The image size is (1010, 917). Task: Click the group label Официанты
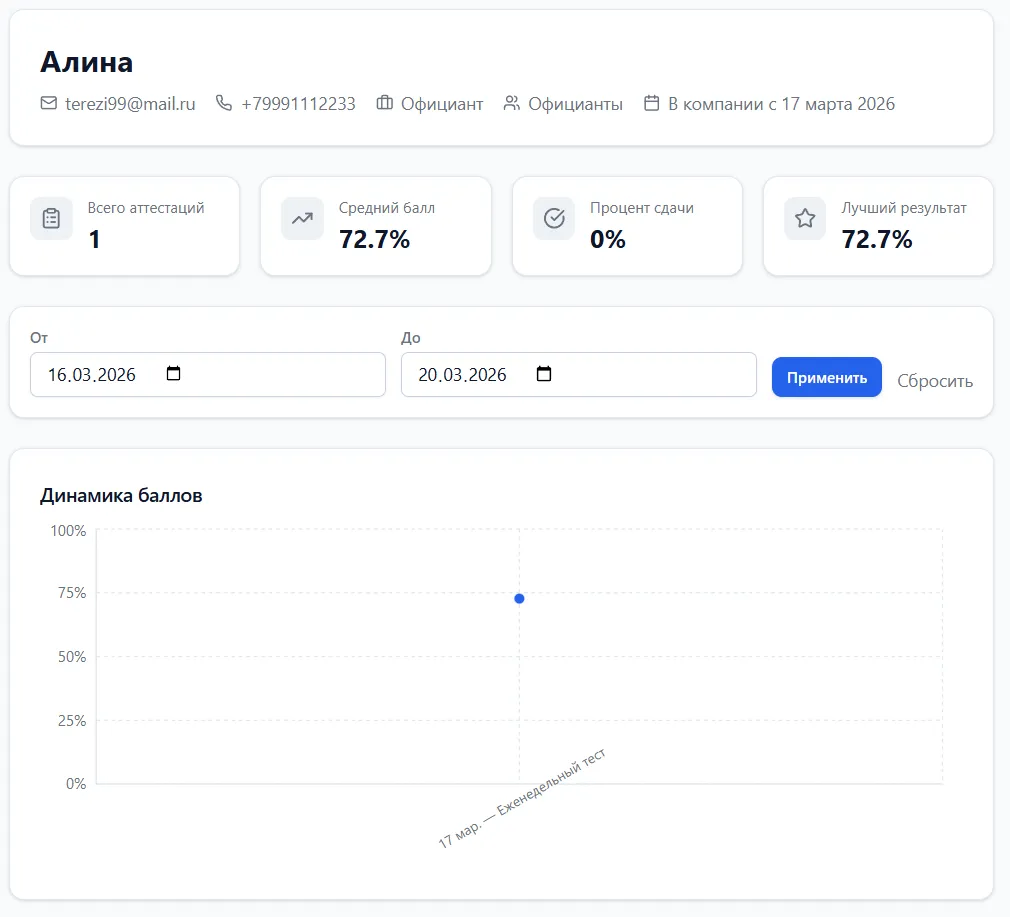coord(575,104)
